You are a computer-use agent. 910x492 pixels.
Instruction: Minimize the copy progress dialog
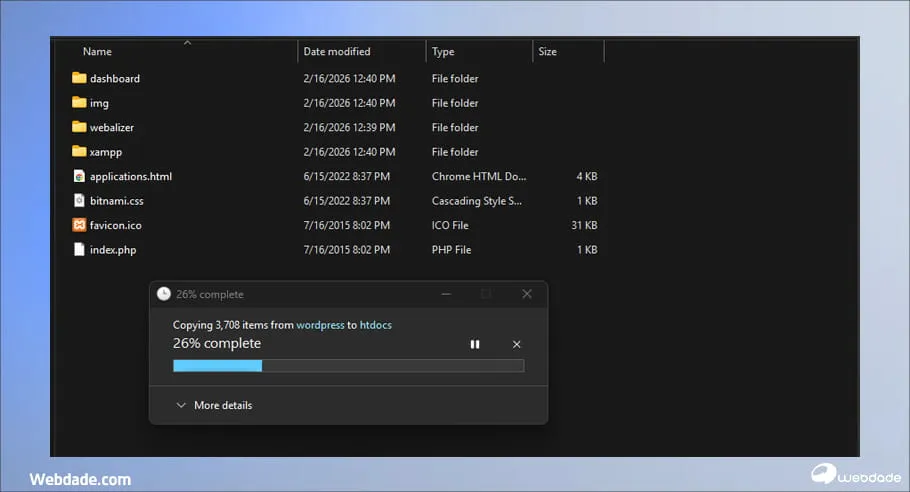[x=446, y=294]
